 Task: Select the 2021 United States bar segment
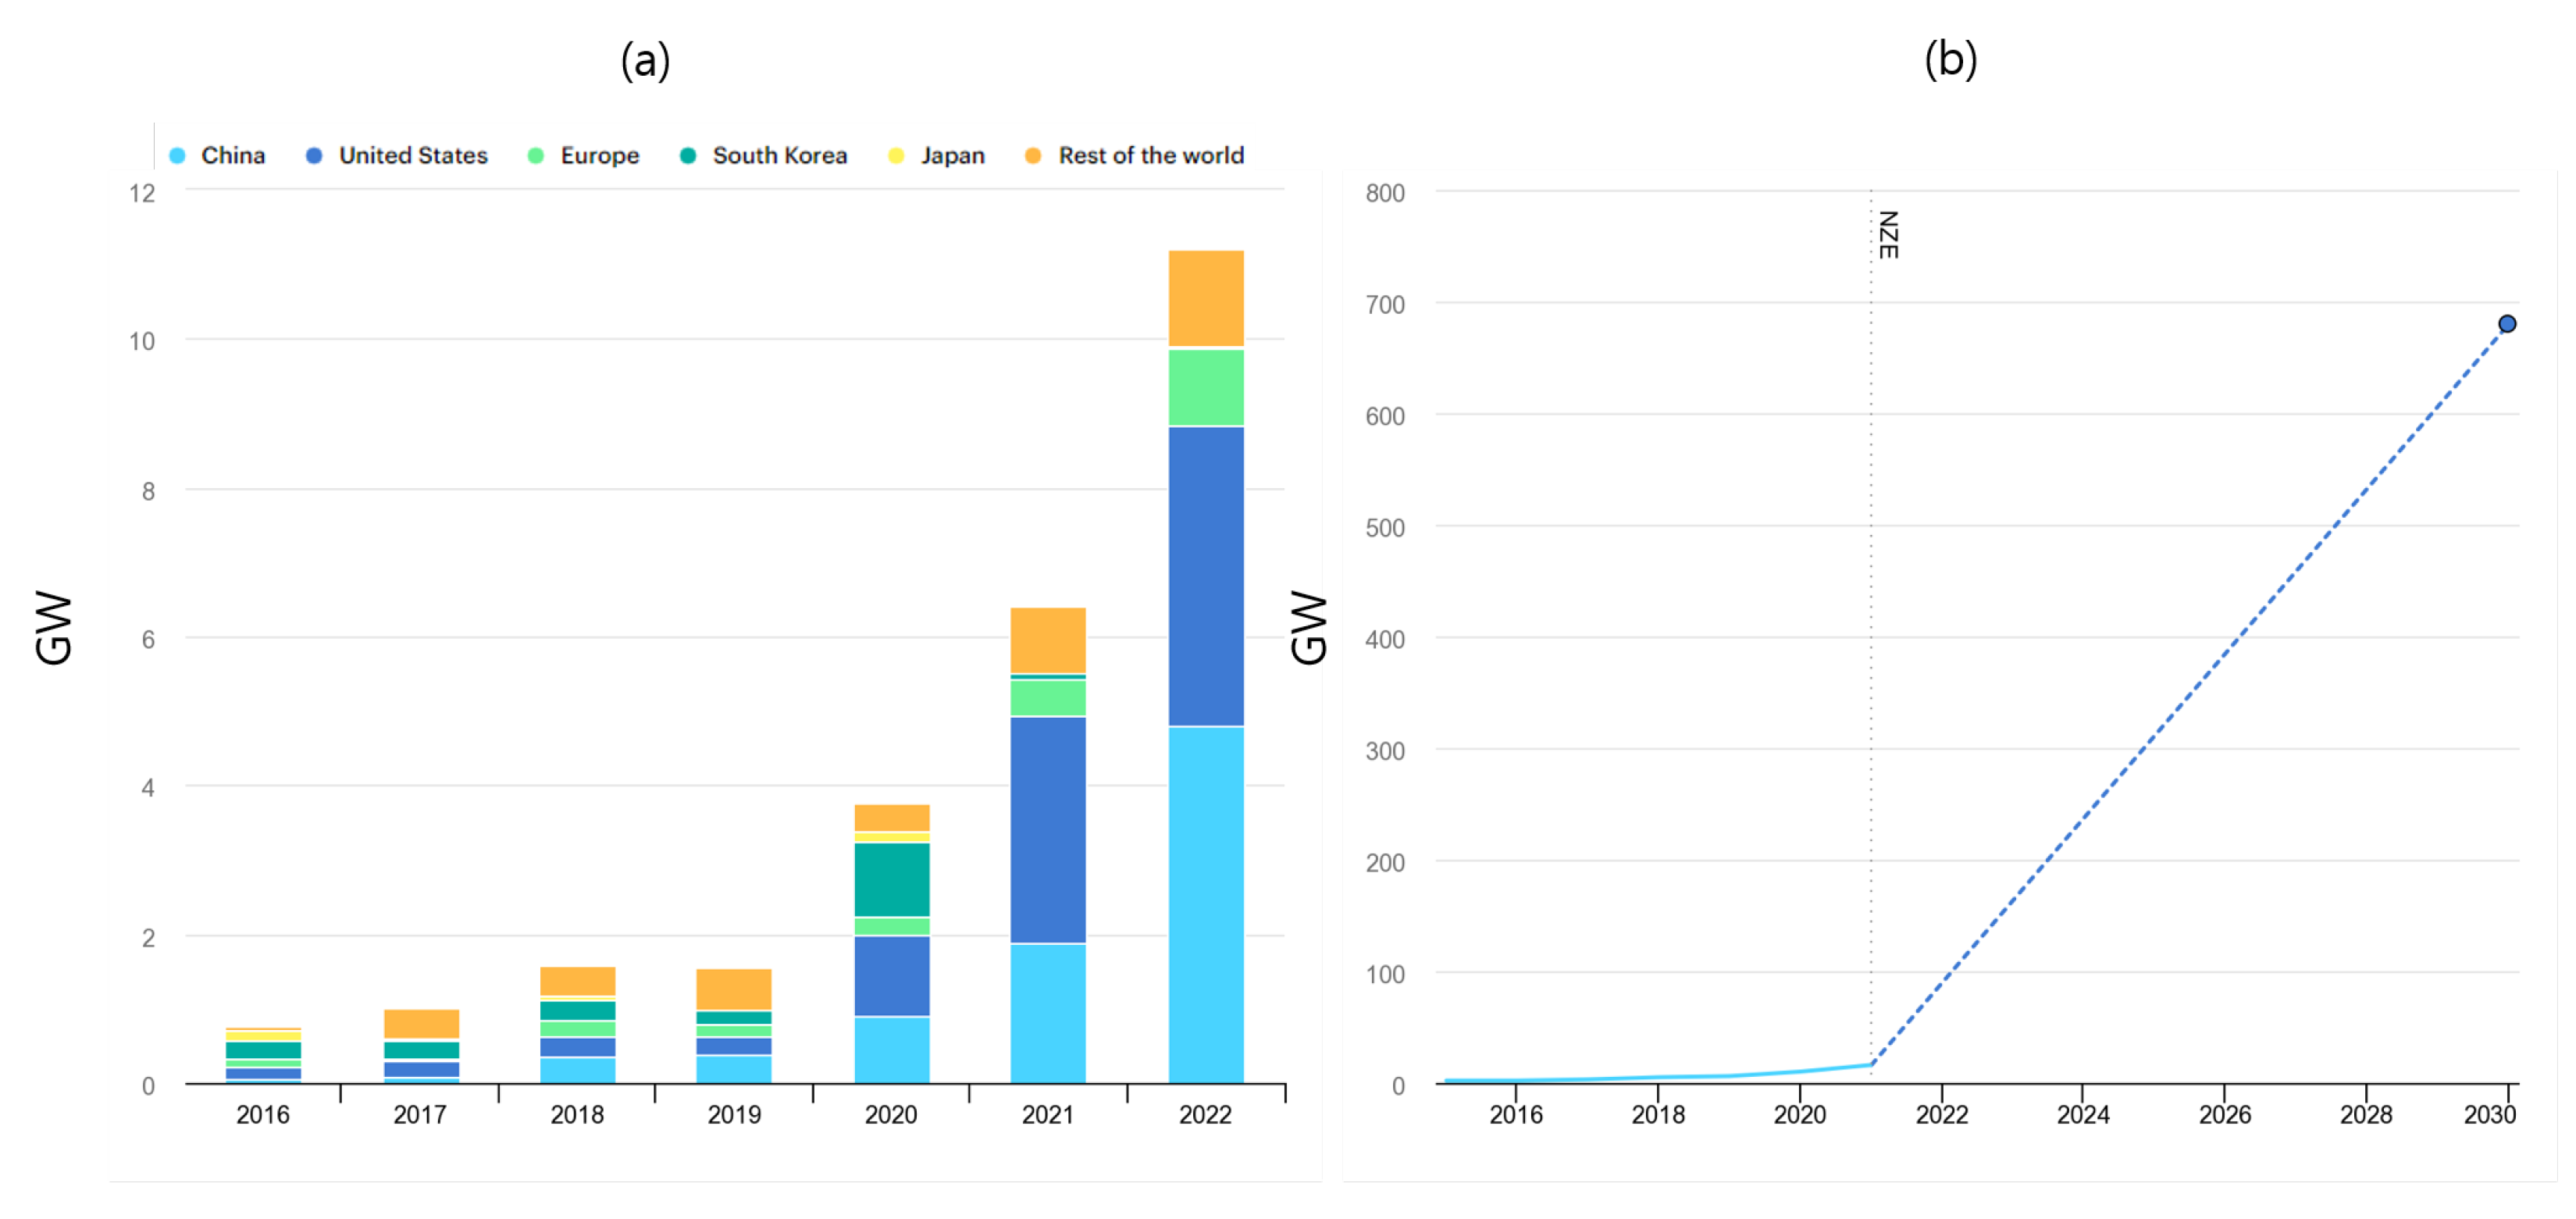[1048, 830]
